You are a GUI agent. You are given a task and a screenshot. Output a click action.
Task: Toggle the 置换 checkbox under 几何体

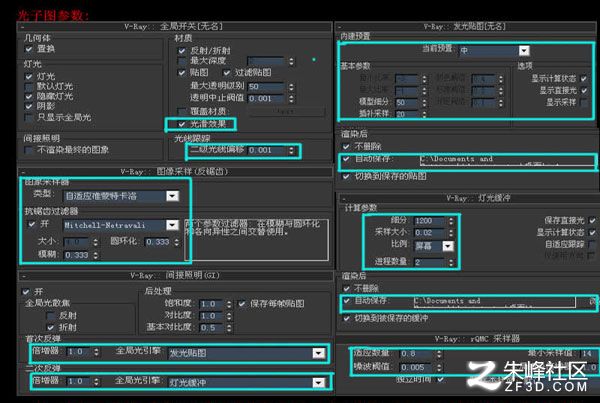pos(29,49)
